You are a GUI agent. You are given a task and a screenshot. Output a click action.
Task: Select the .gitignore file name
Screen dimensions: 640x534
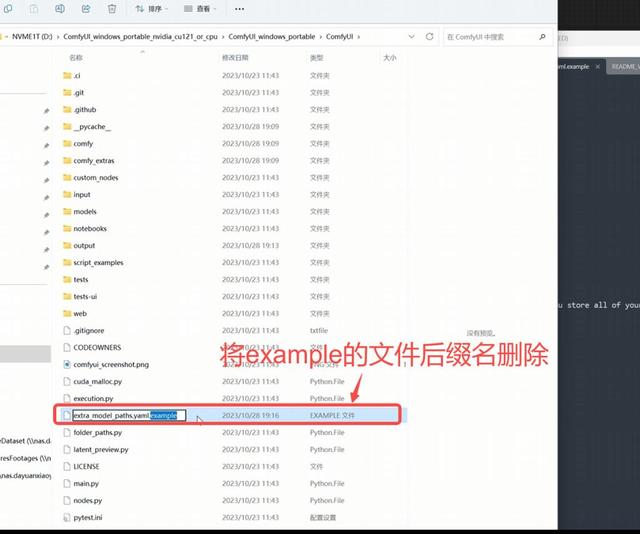[x=89, y=330]
